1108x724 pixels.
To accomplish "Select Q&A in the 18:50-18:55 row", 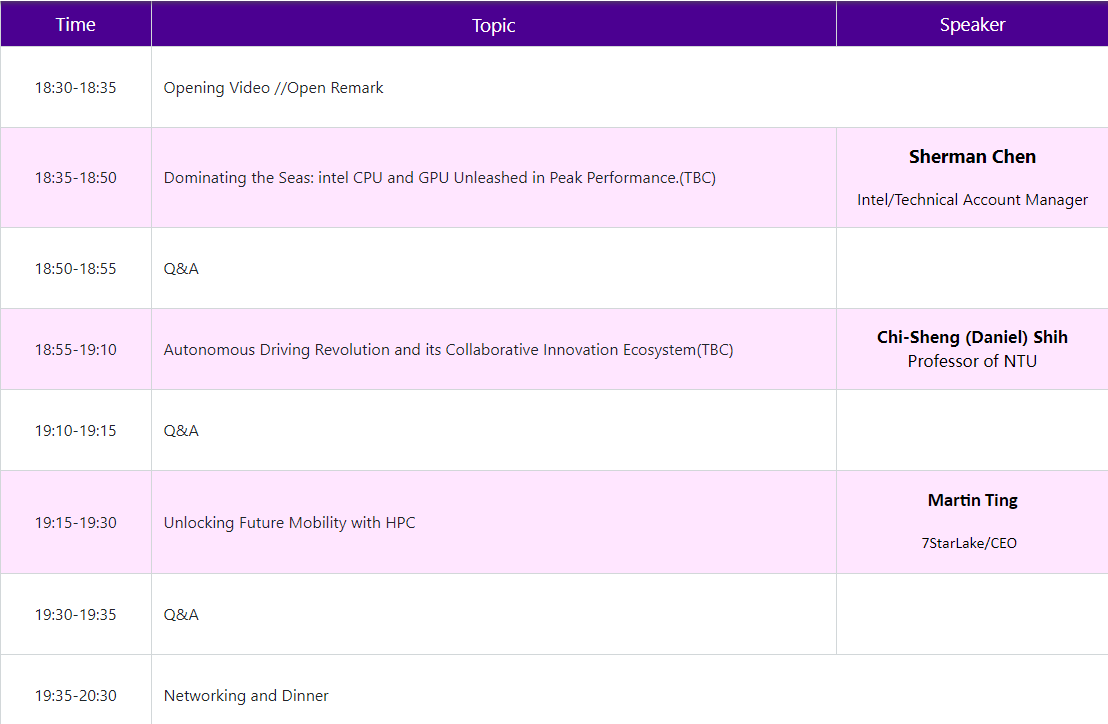I will 181,269.
